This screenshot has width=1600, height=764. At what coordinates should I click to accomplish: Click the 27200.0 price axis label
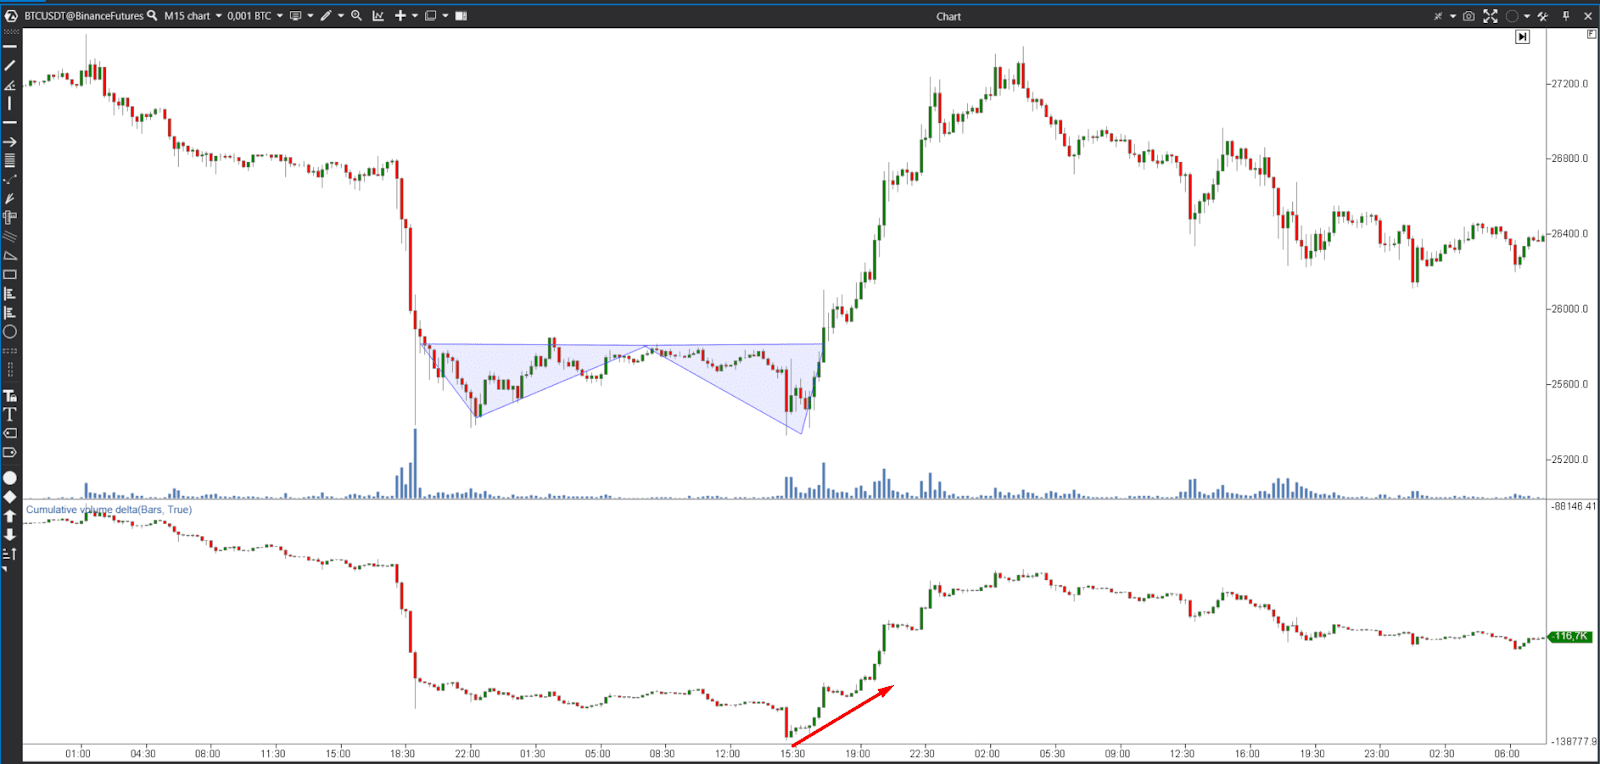click(x=1569, y=83)
